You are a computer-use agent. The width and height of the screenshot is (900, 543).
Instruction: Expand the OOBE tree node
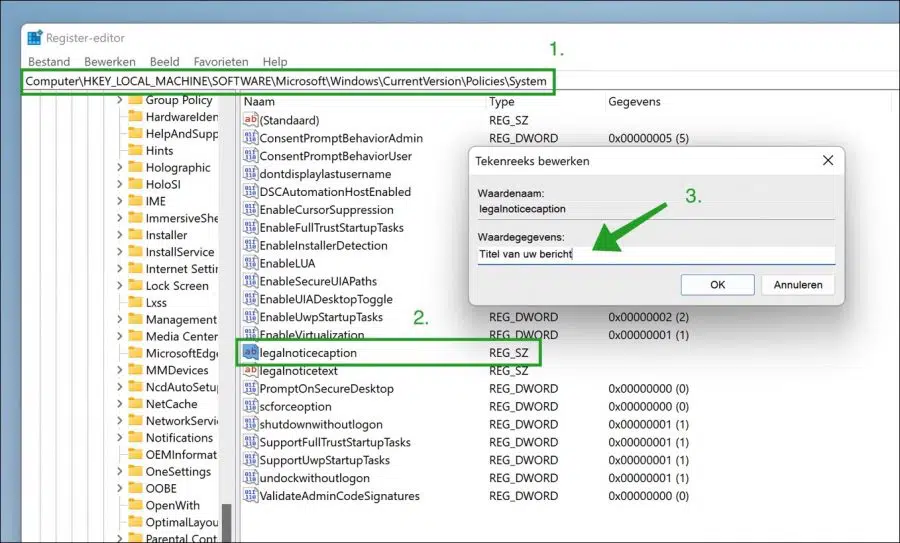click(x=119, y=488)
